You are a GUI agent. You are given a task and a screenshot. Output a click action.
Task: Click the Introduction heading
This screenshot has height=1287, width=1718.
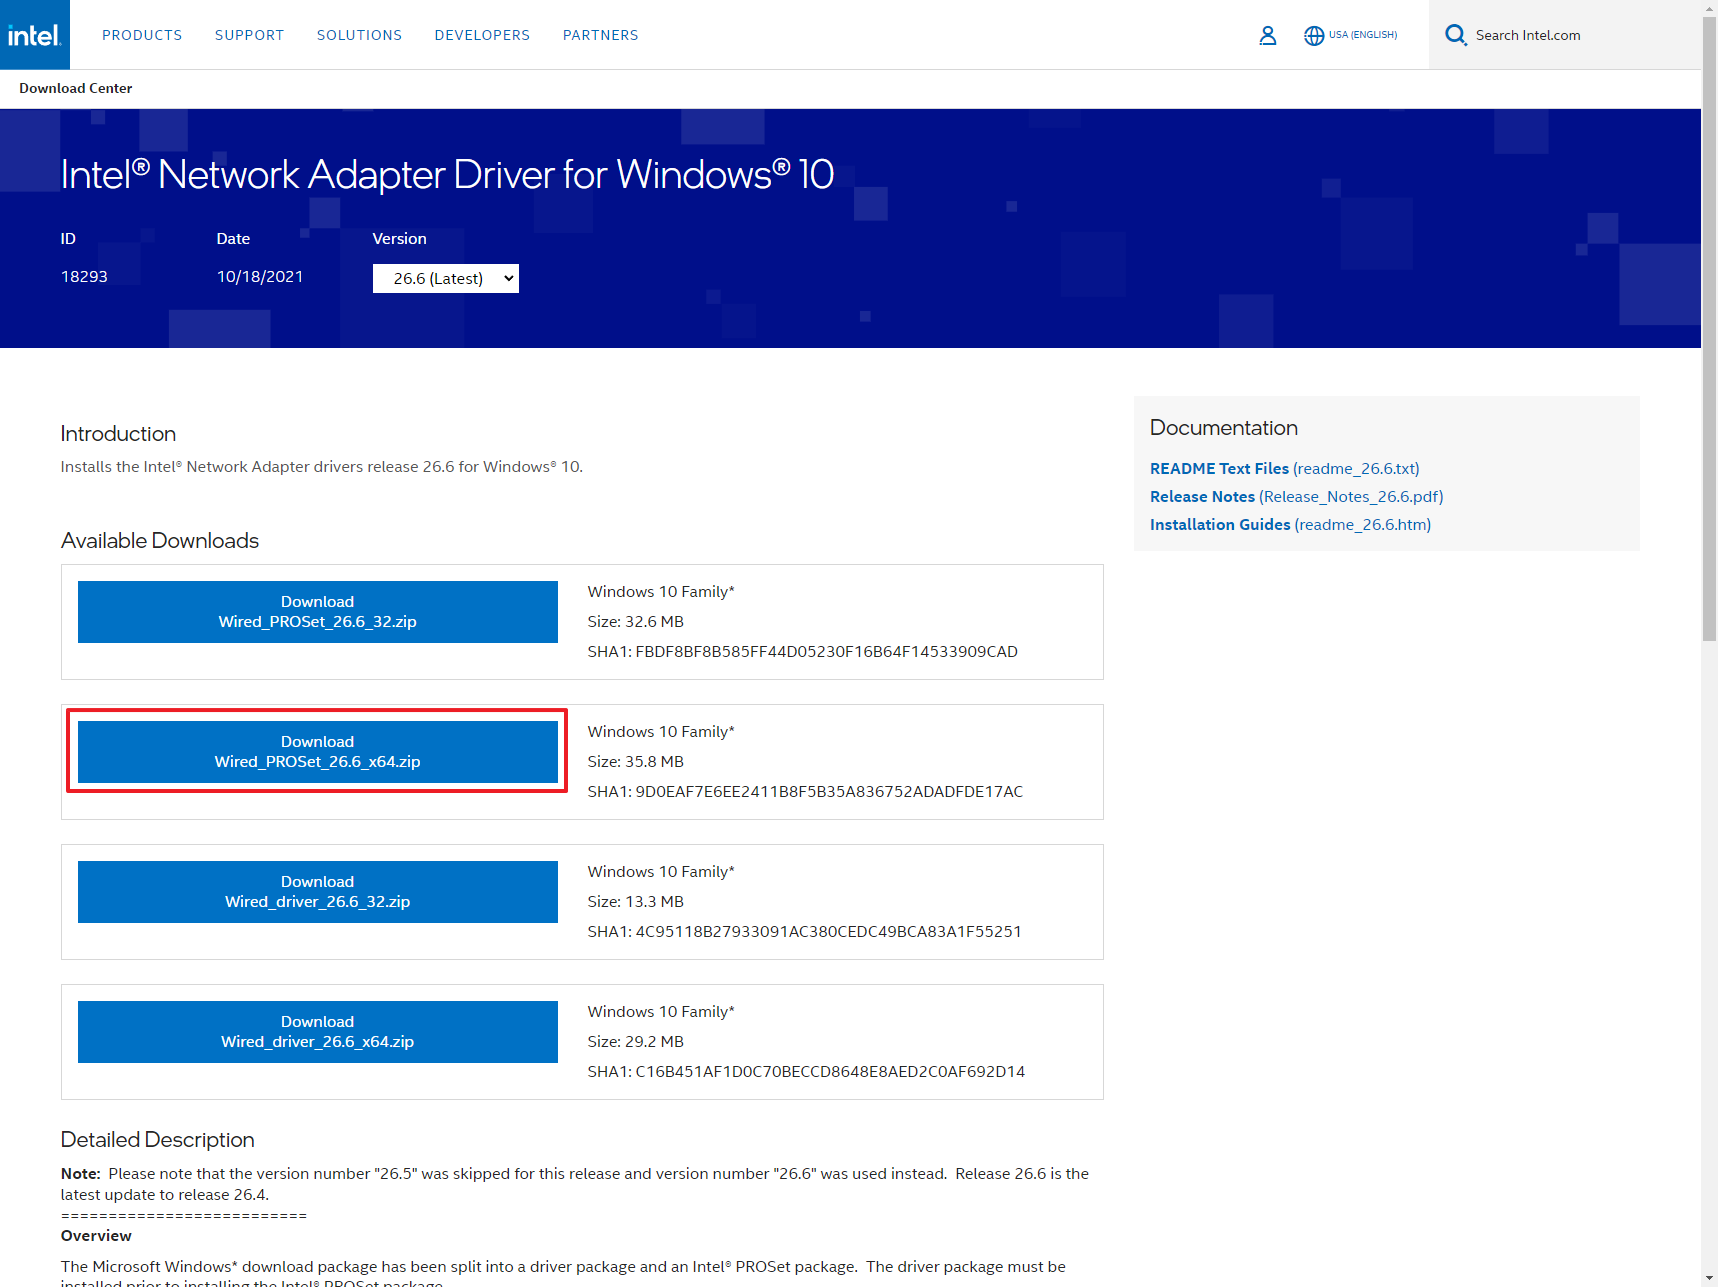click(118, 433)
